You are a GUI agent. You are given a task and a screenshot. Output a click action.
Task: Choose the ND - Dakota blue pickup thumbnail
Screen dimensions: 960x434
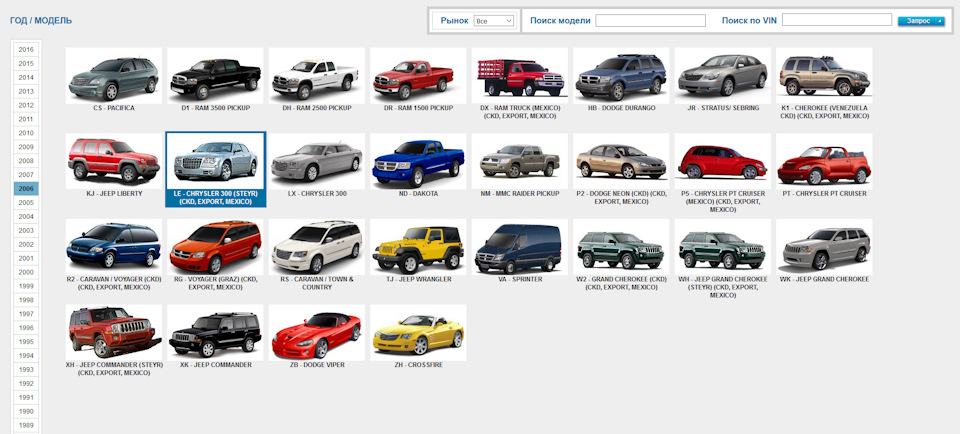tap(418, 162)
